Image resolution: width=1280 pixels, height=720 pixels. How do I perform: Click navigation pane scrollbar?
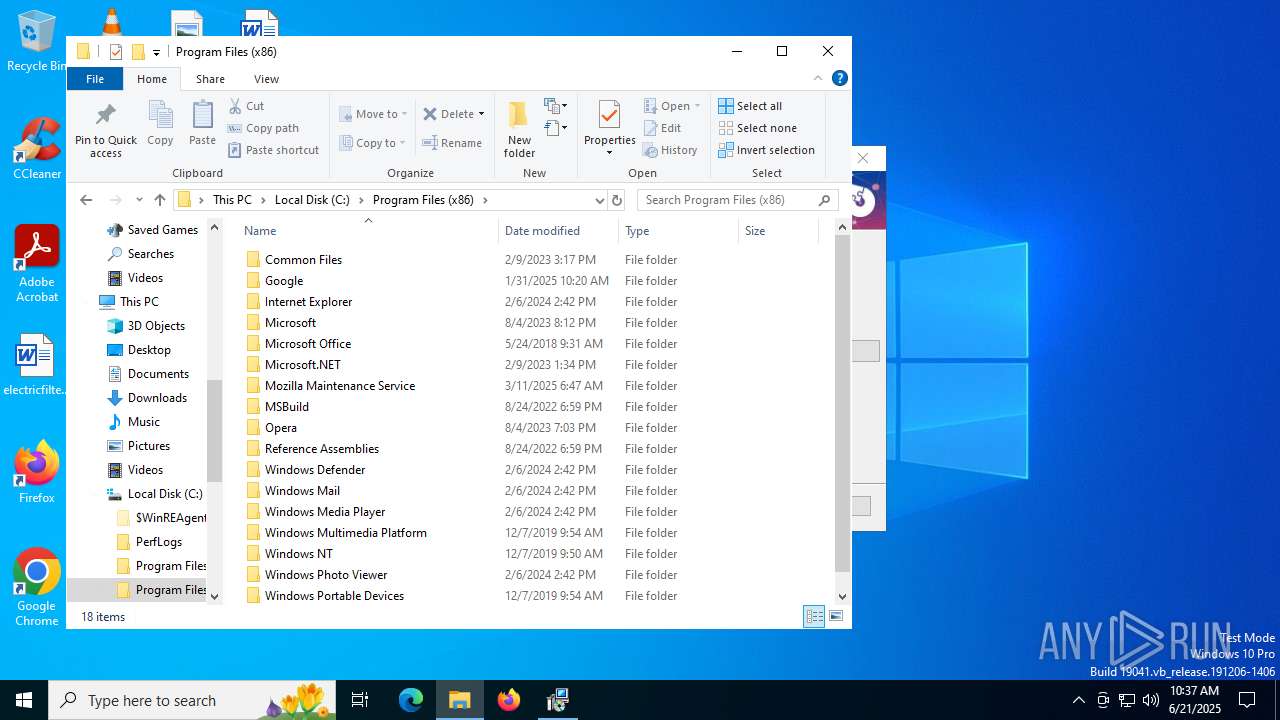(214, 430)
